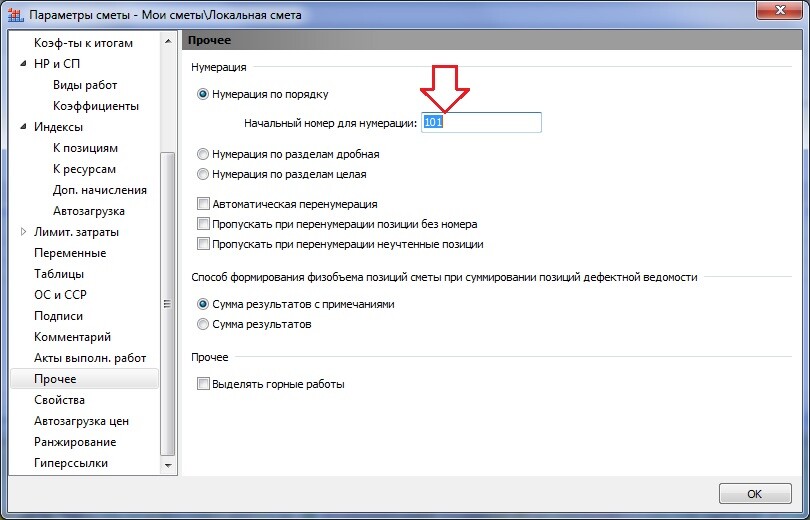This screenshot has height=520, width=810.
Task: Click the tree scrollbar up arrow
Action: 168,41
